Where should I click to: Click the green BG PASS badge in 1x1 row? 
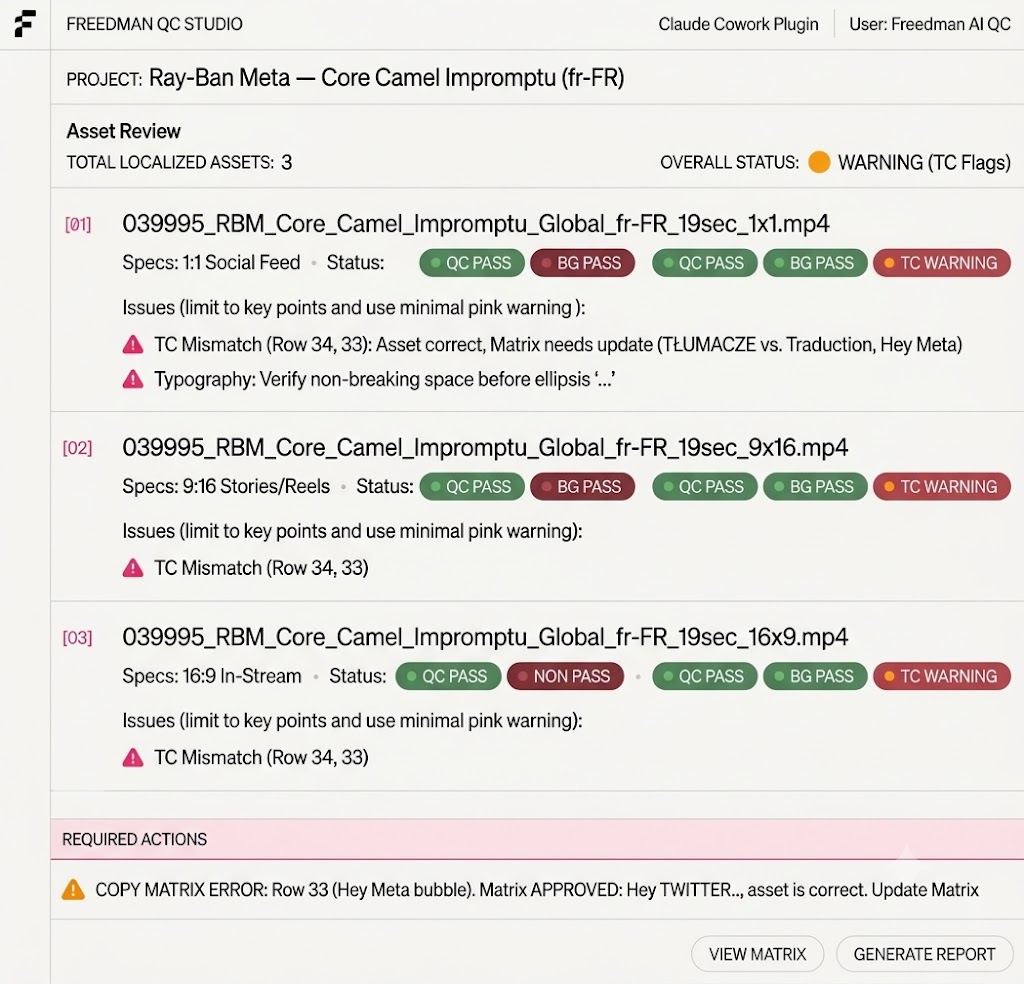point(815,263)
